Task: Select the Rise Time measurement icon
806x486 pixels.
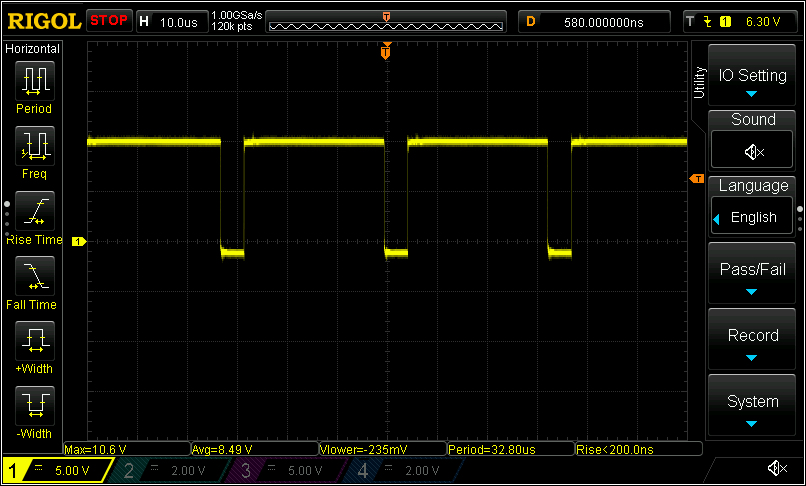Action: coord(34,210)
